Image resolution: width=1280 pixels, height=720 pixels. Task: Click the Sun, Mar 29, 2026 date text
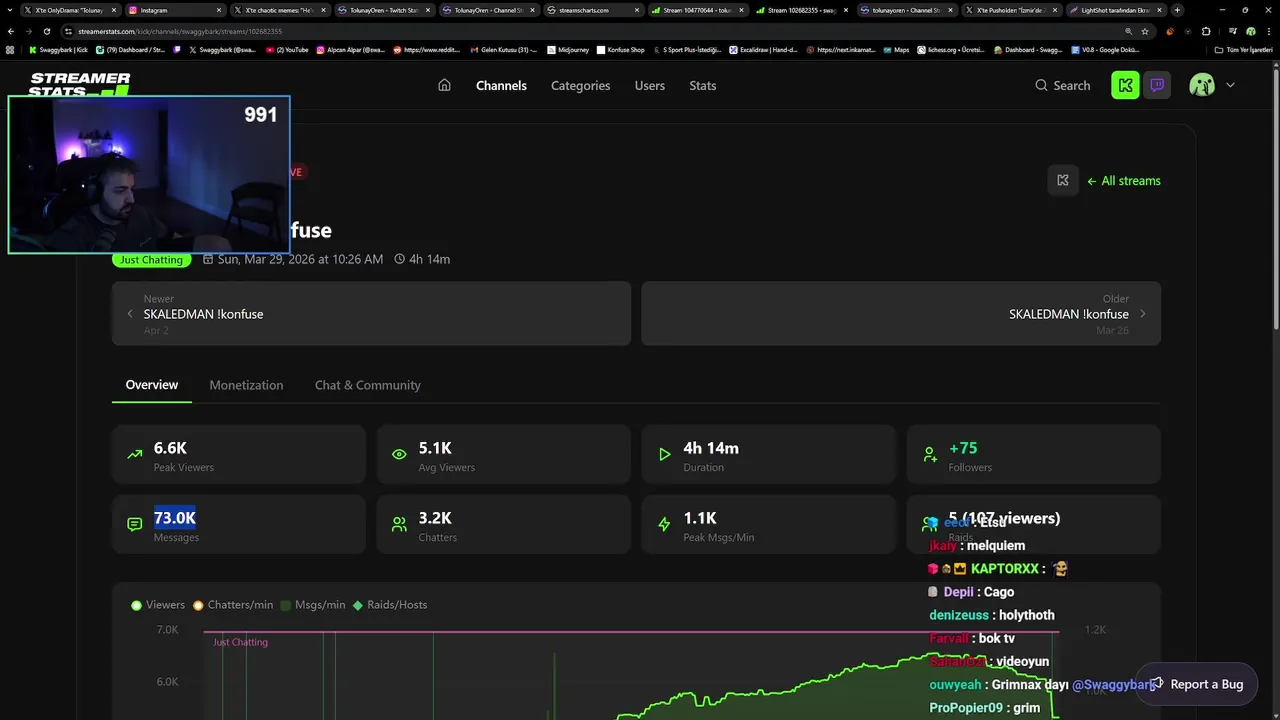click(300, 259)
